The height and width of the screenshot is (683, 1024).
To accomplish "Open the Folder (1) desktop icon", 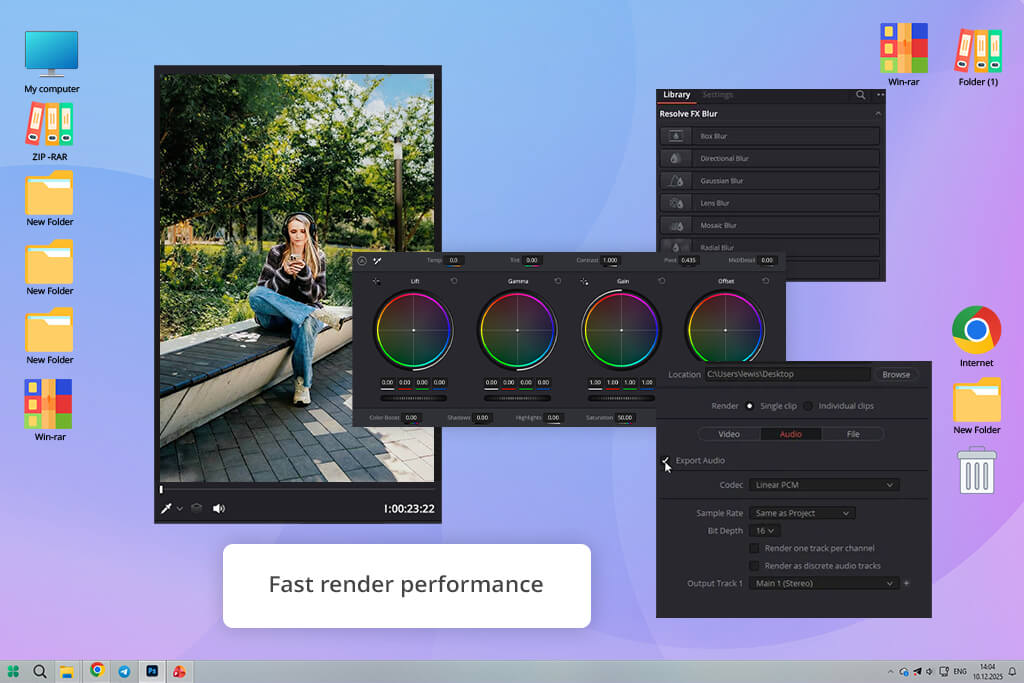I will (978, 57).
